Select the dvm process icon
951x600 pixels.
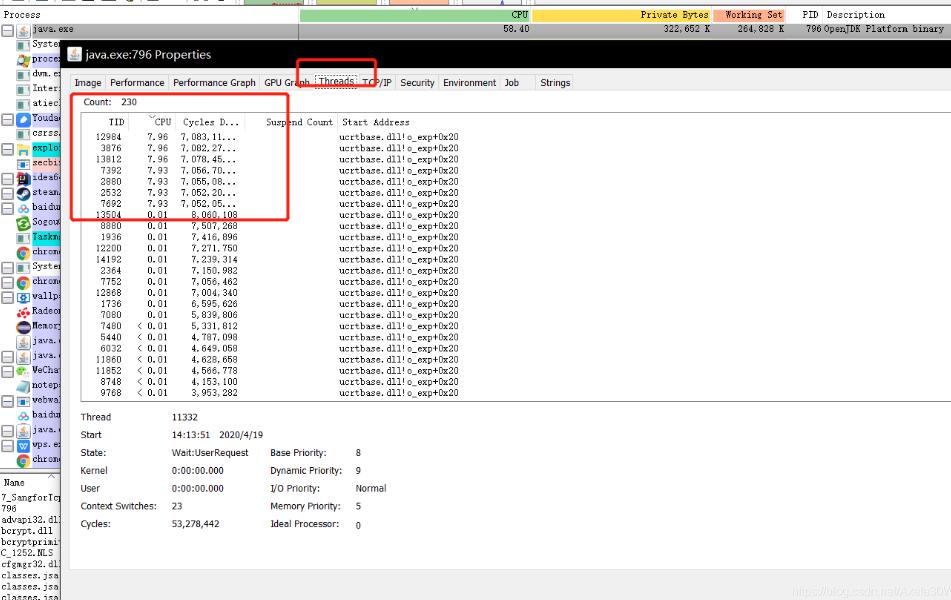coord(24,74)
